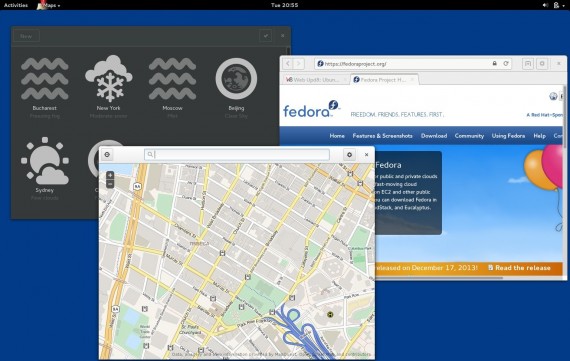The height and width of the screenshot is (361, 570).
Task: Open the Activities overview
Action: click(x=16, y=5)
